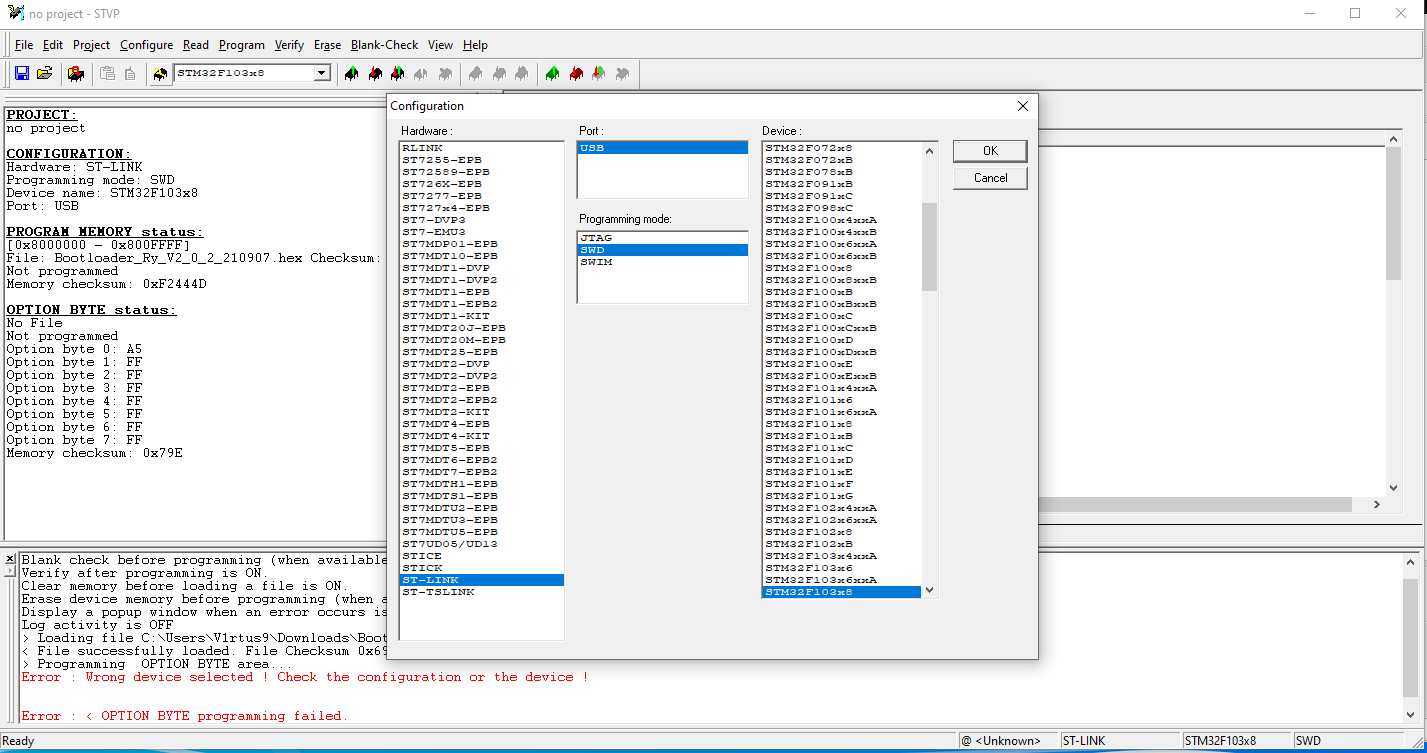Click the Save file icon in toolbar

click(22, 73)
